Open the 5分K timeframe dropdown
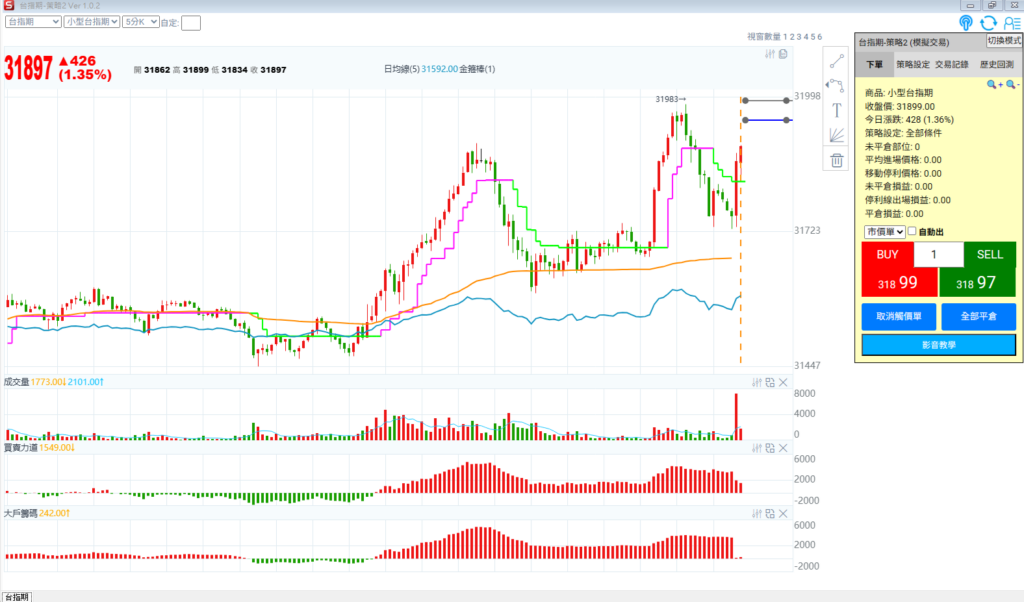 click(x=140, y=21)
